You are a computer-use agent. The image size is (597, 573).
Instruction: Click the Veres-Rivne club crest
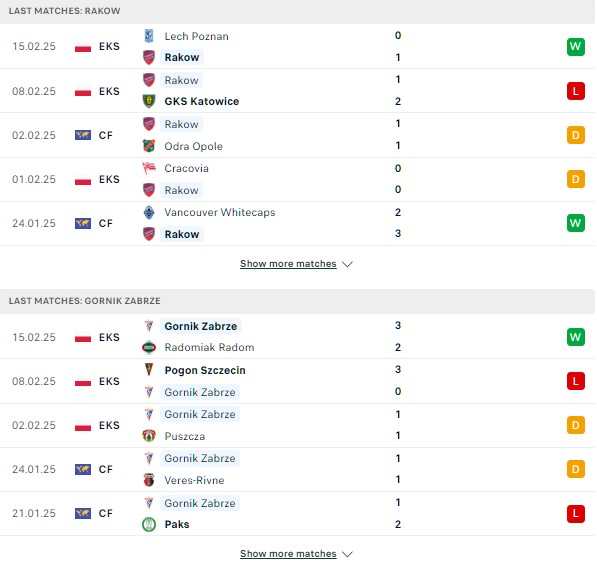click(x=149, y=480)
